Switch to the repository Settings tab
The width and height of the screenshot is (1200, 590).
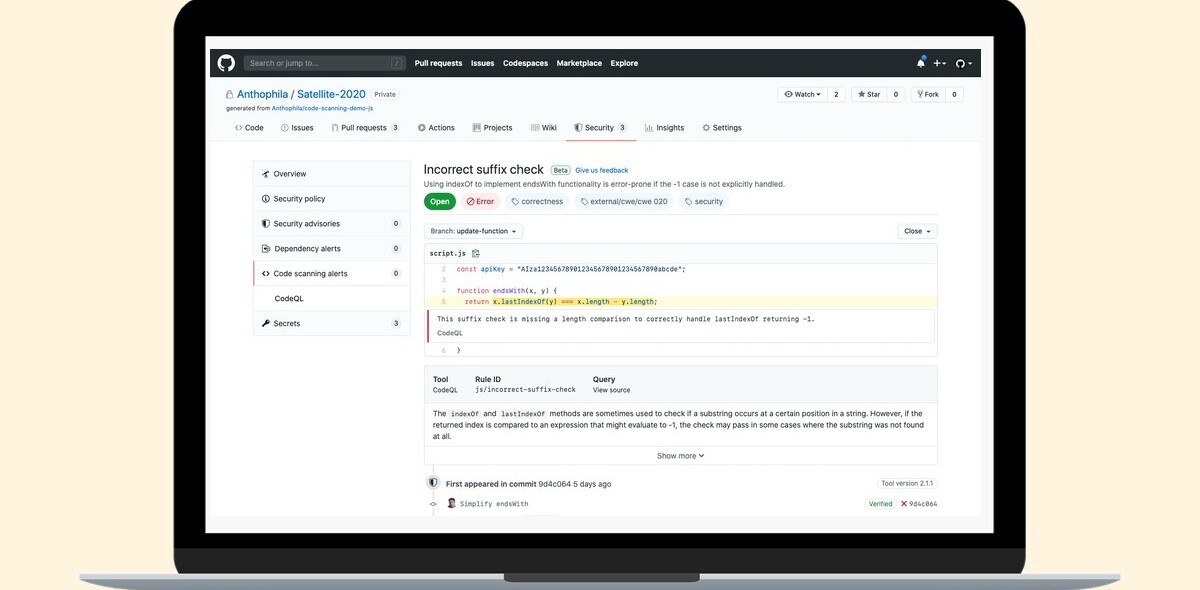[724, 127]
